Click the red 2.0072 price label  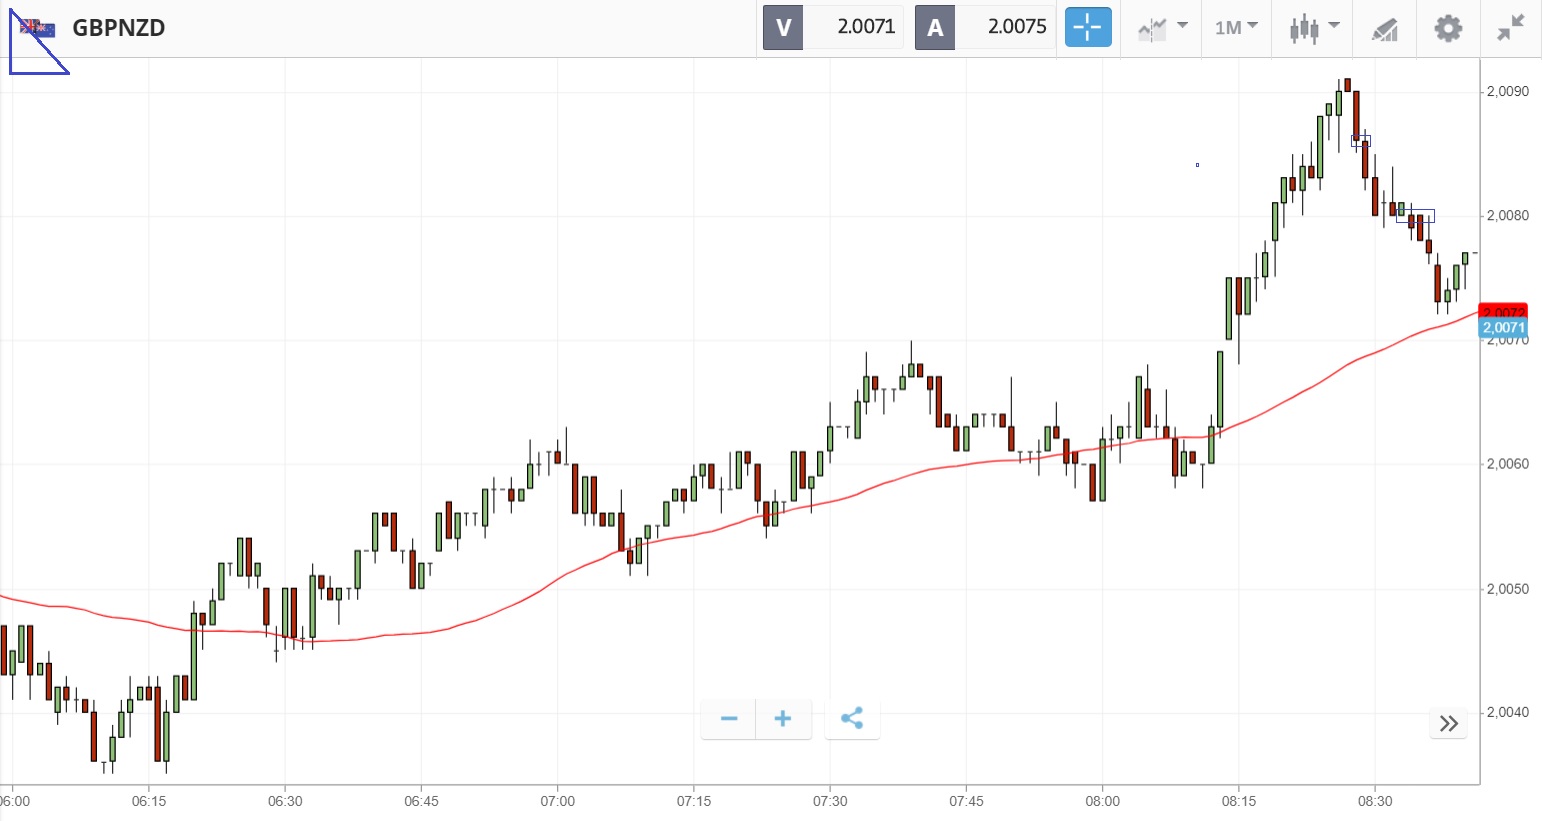(x=1503, y=311)
